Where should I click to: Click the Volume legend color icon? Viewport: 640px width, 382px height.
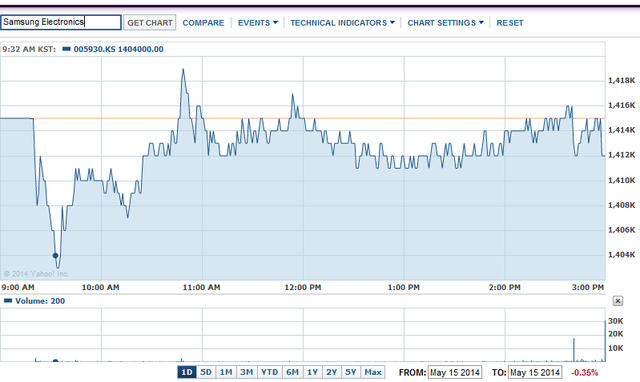coord(8,301)
